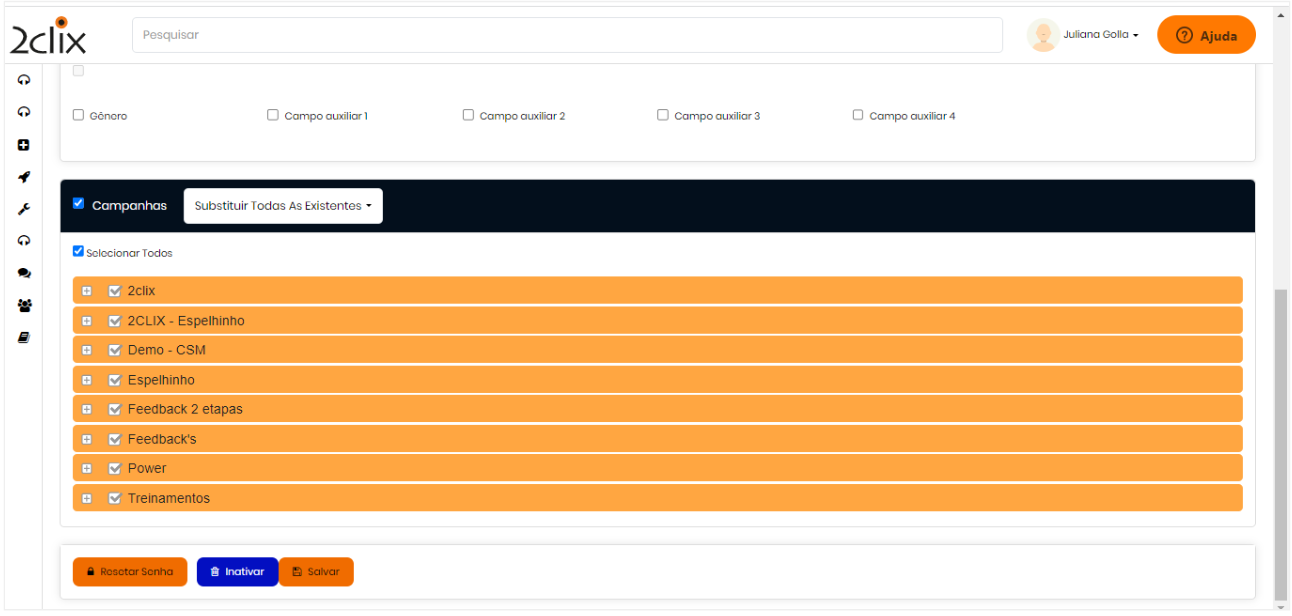The height and width of the screenshot is (616, 1292).
Task: Expand the Demo - CSM campaign node
Action: [87, 351]
